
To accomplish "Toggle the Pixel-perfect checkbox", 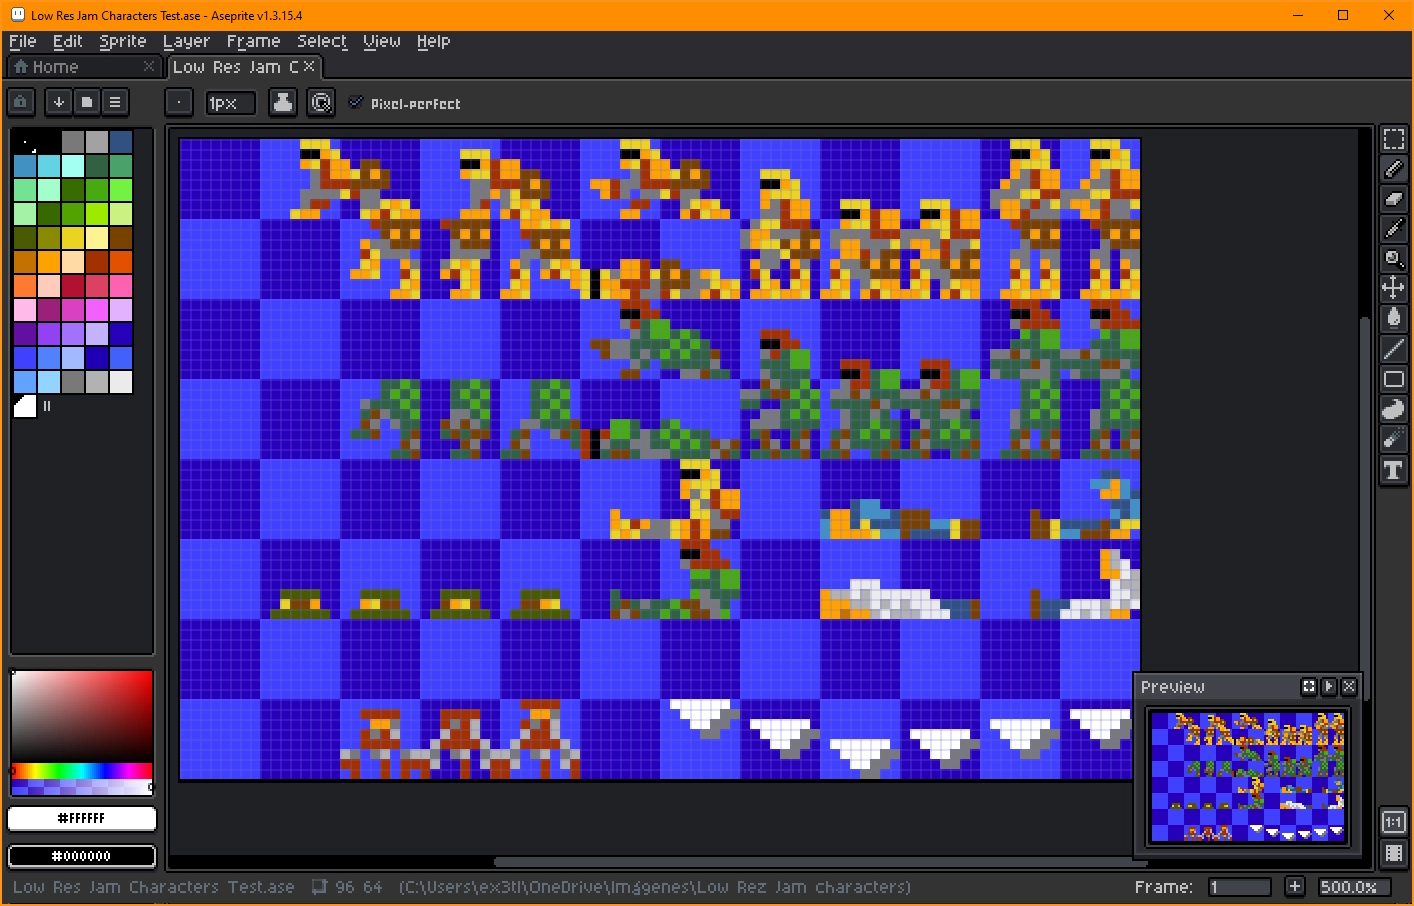I will 355,102.
